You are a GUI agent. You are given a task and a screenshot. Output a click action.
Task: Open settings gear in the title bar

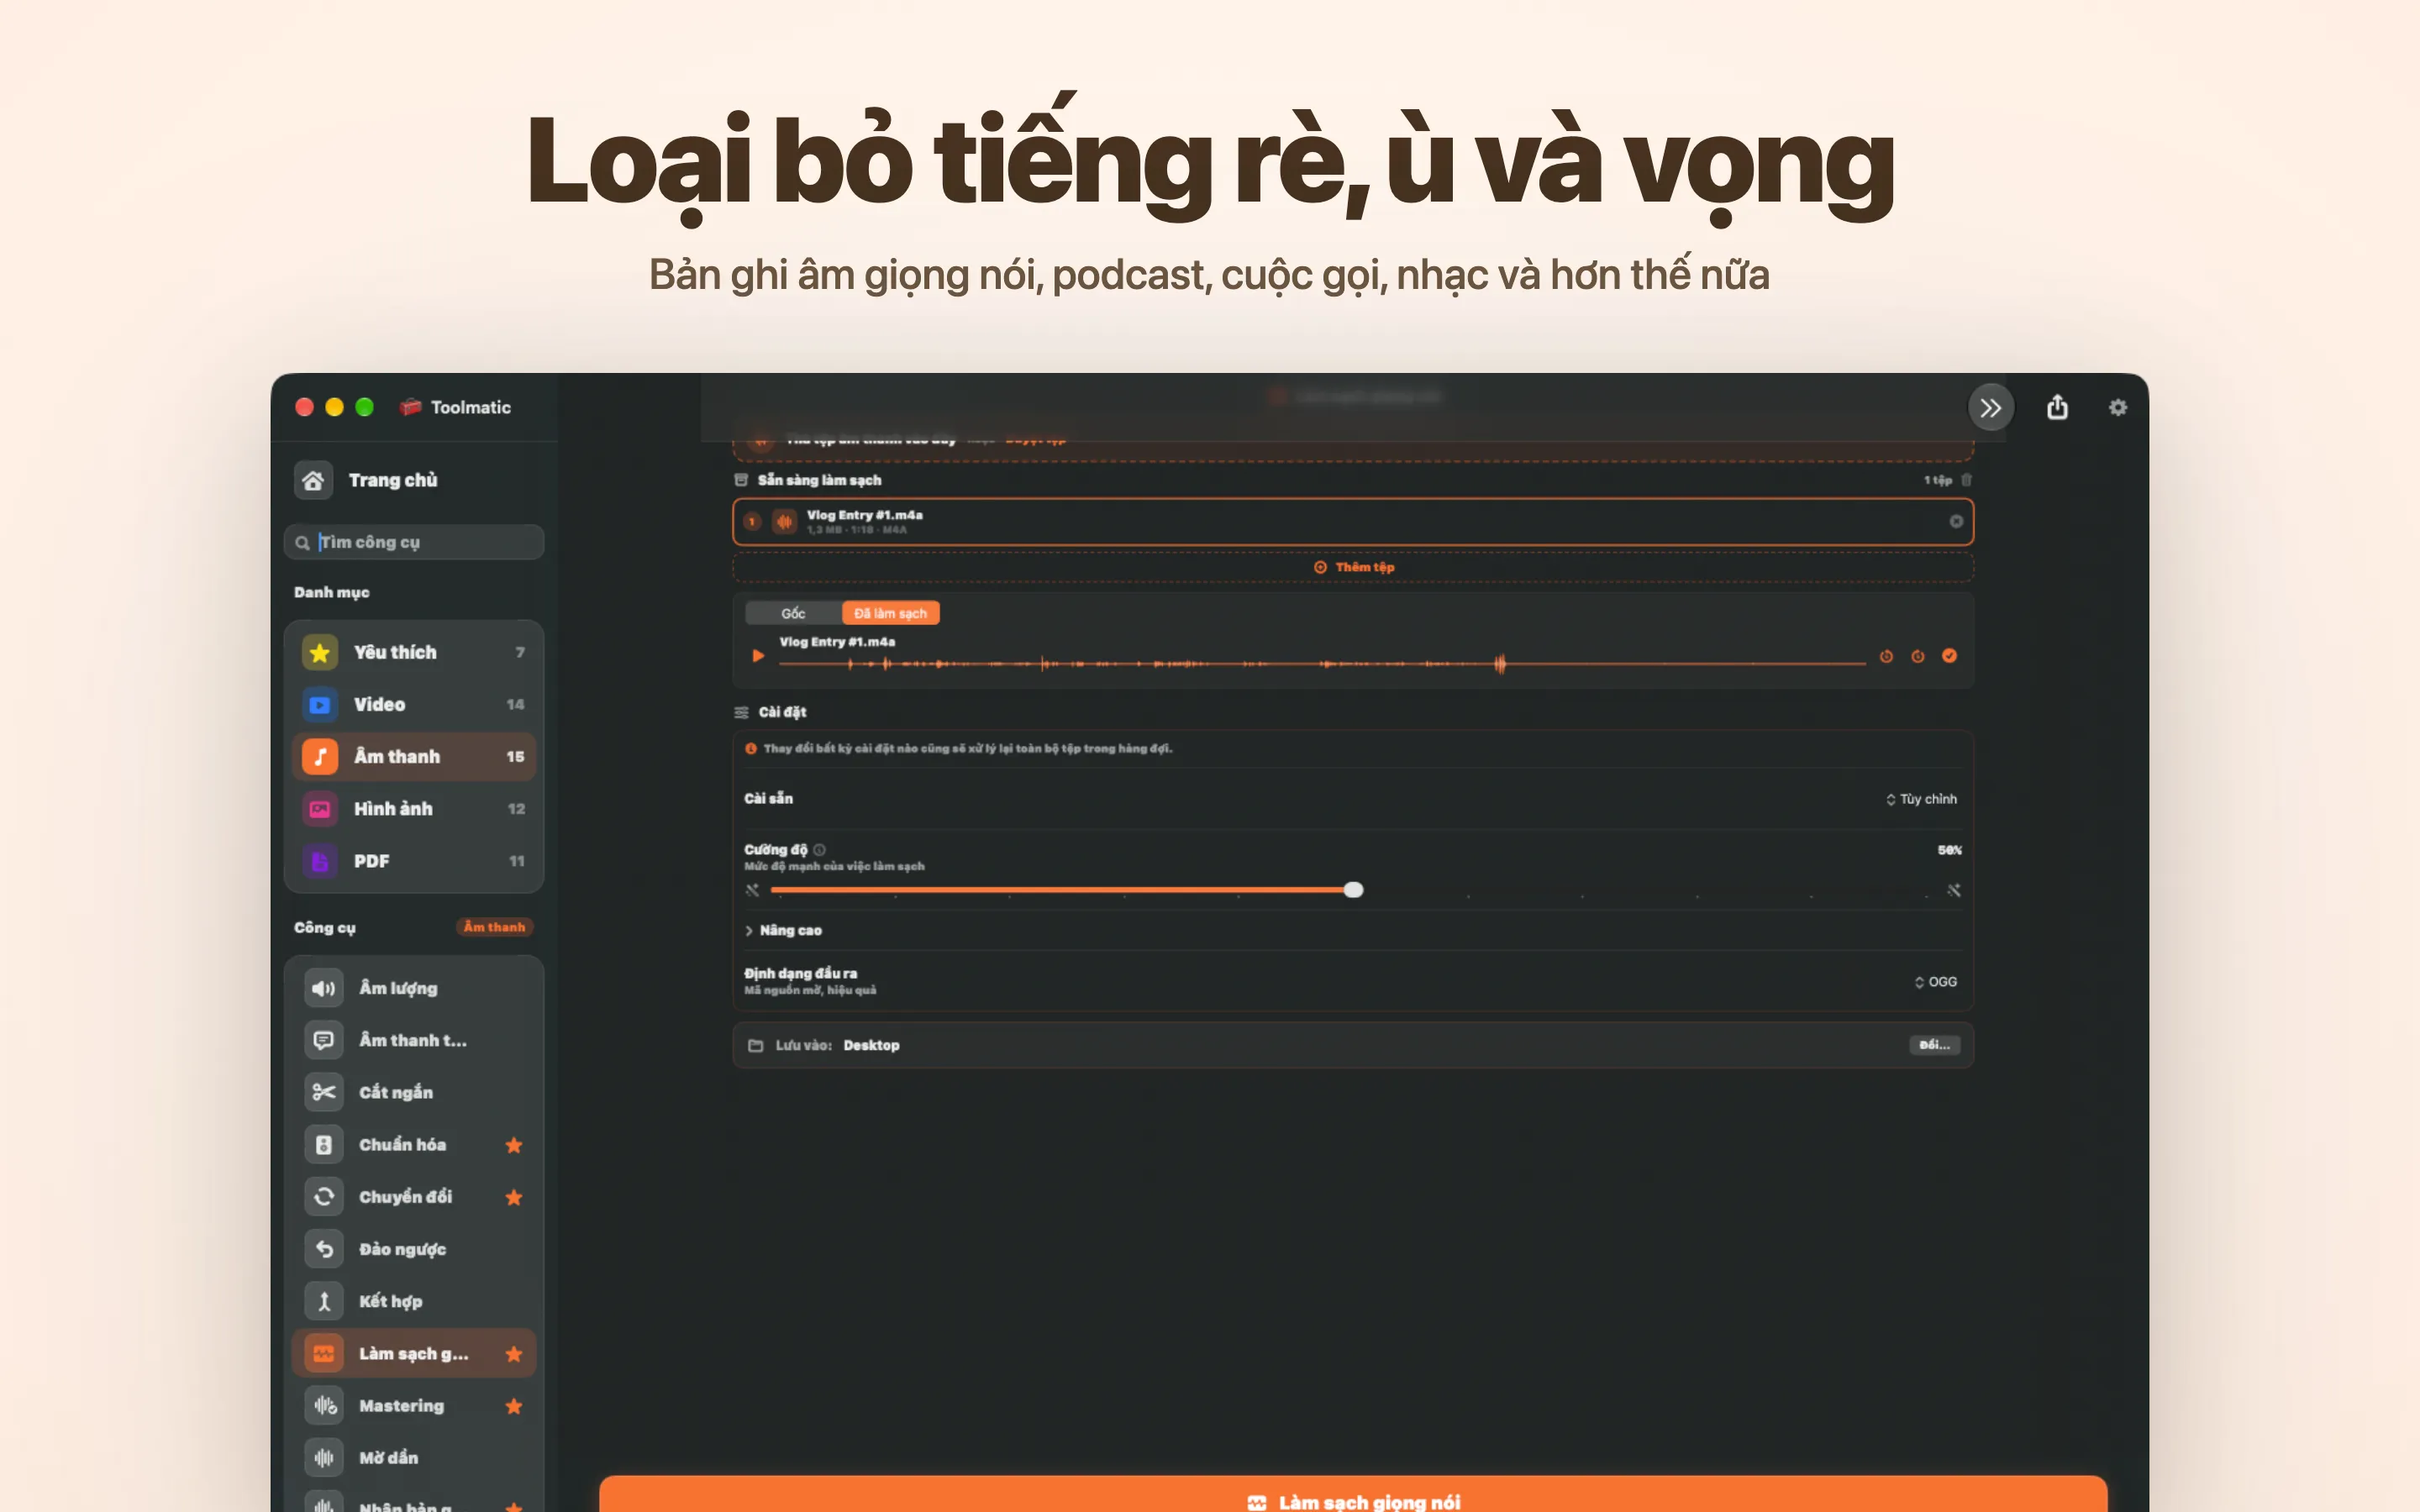[x=2118, y=407]
